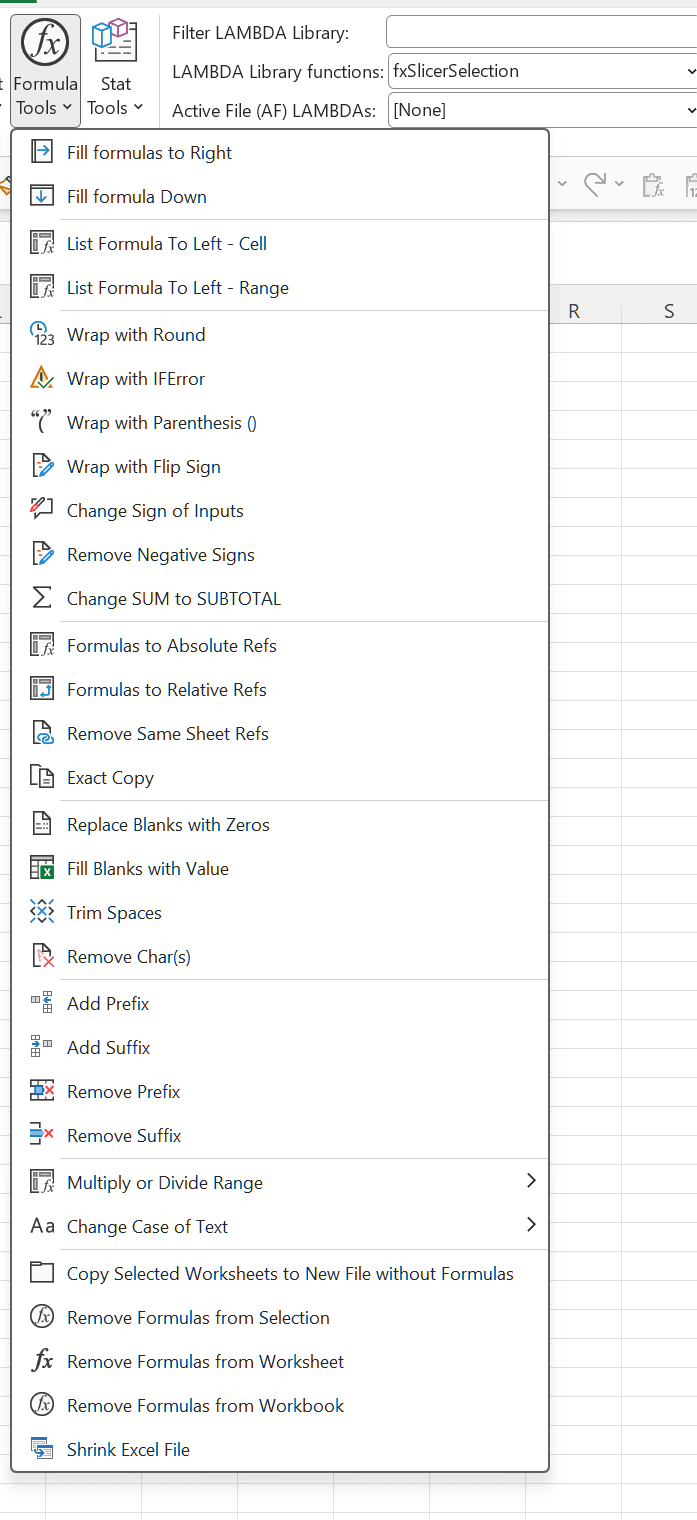Open the Stat Tools ribbon dropdown
The image size is (697, 1520).
116,70
